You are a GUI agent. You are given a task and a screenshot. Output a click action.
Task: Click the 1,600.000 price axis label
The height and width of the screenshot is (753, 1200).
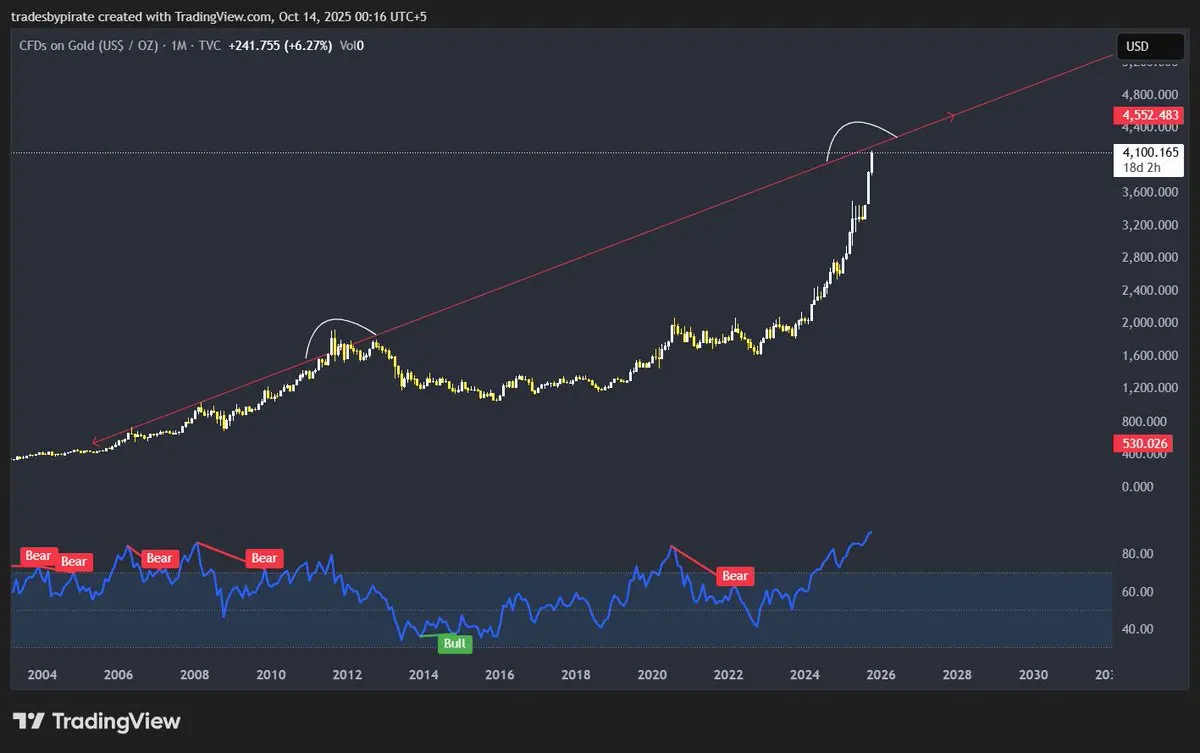coord(1151,356)
